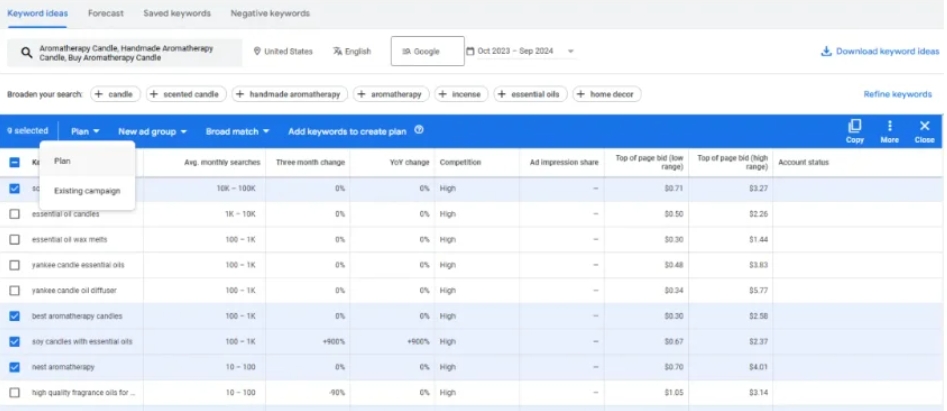The height and width of the screenshot is (411, 947).
Task: Choose 'Existing campaign' menu option
Action: point(87,191)
